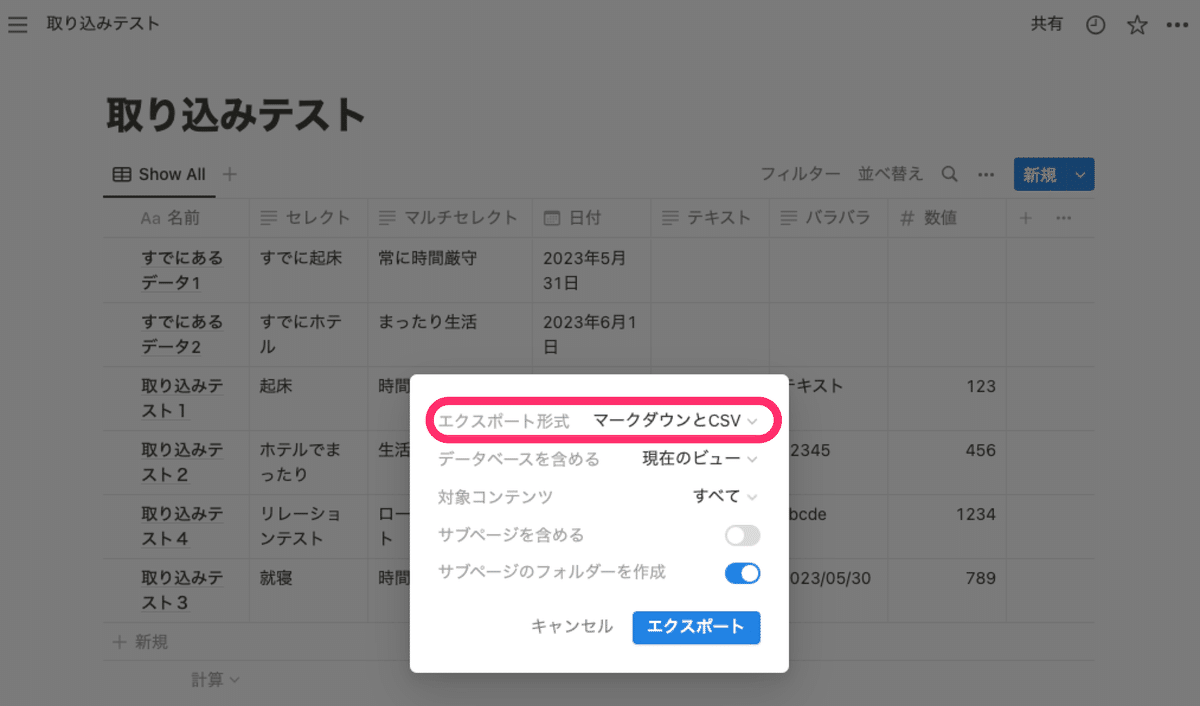This screenshot has width=1200, height=706.
Task: Click the エクスポート button
Action: click(x=696, y=628)
